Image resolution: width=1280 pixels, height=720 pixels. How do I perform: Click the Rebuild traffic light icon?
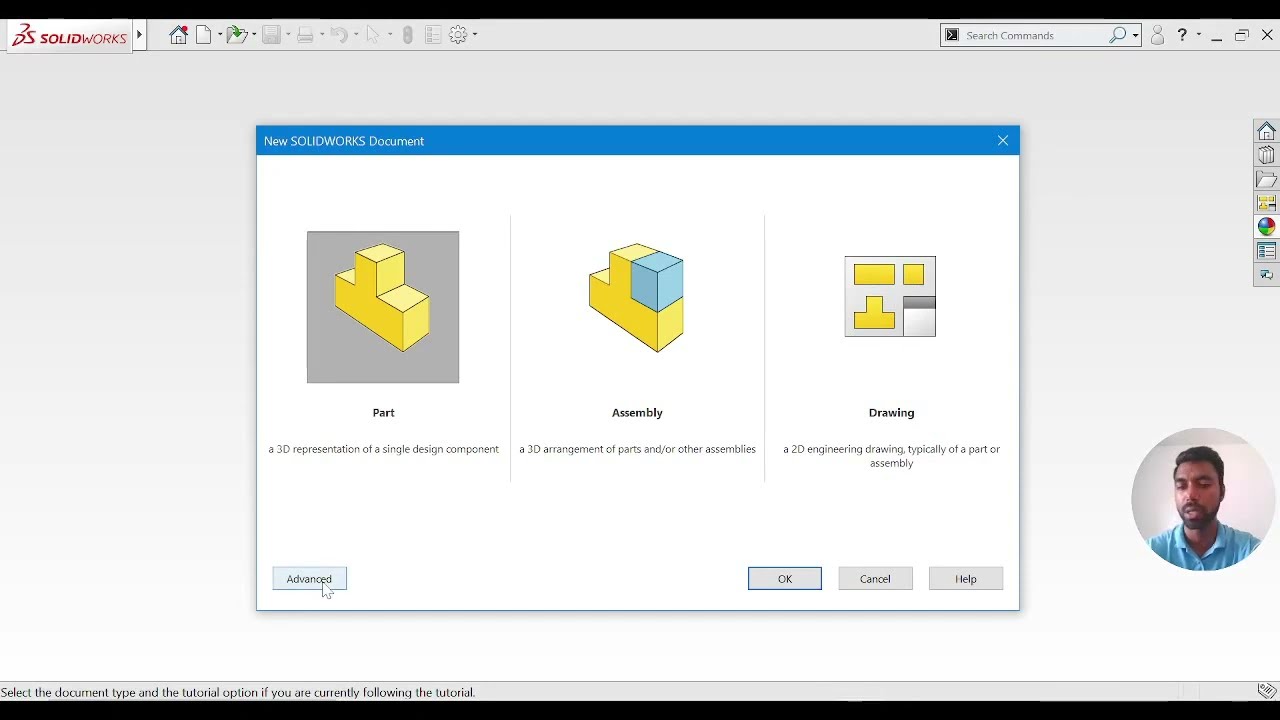(408, 35)
